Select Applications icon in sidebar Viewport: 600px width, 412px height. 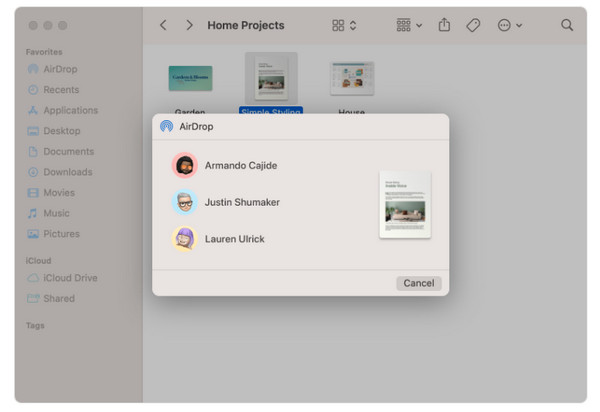point(33,110)
